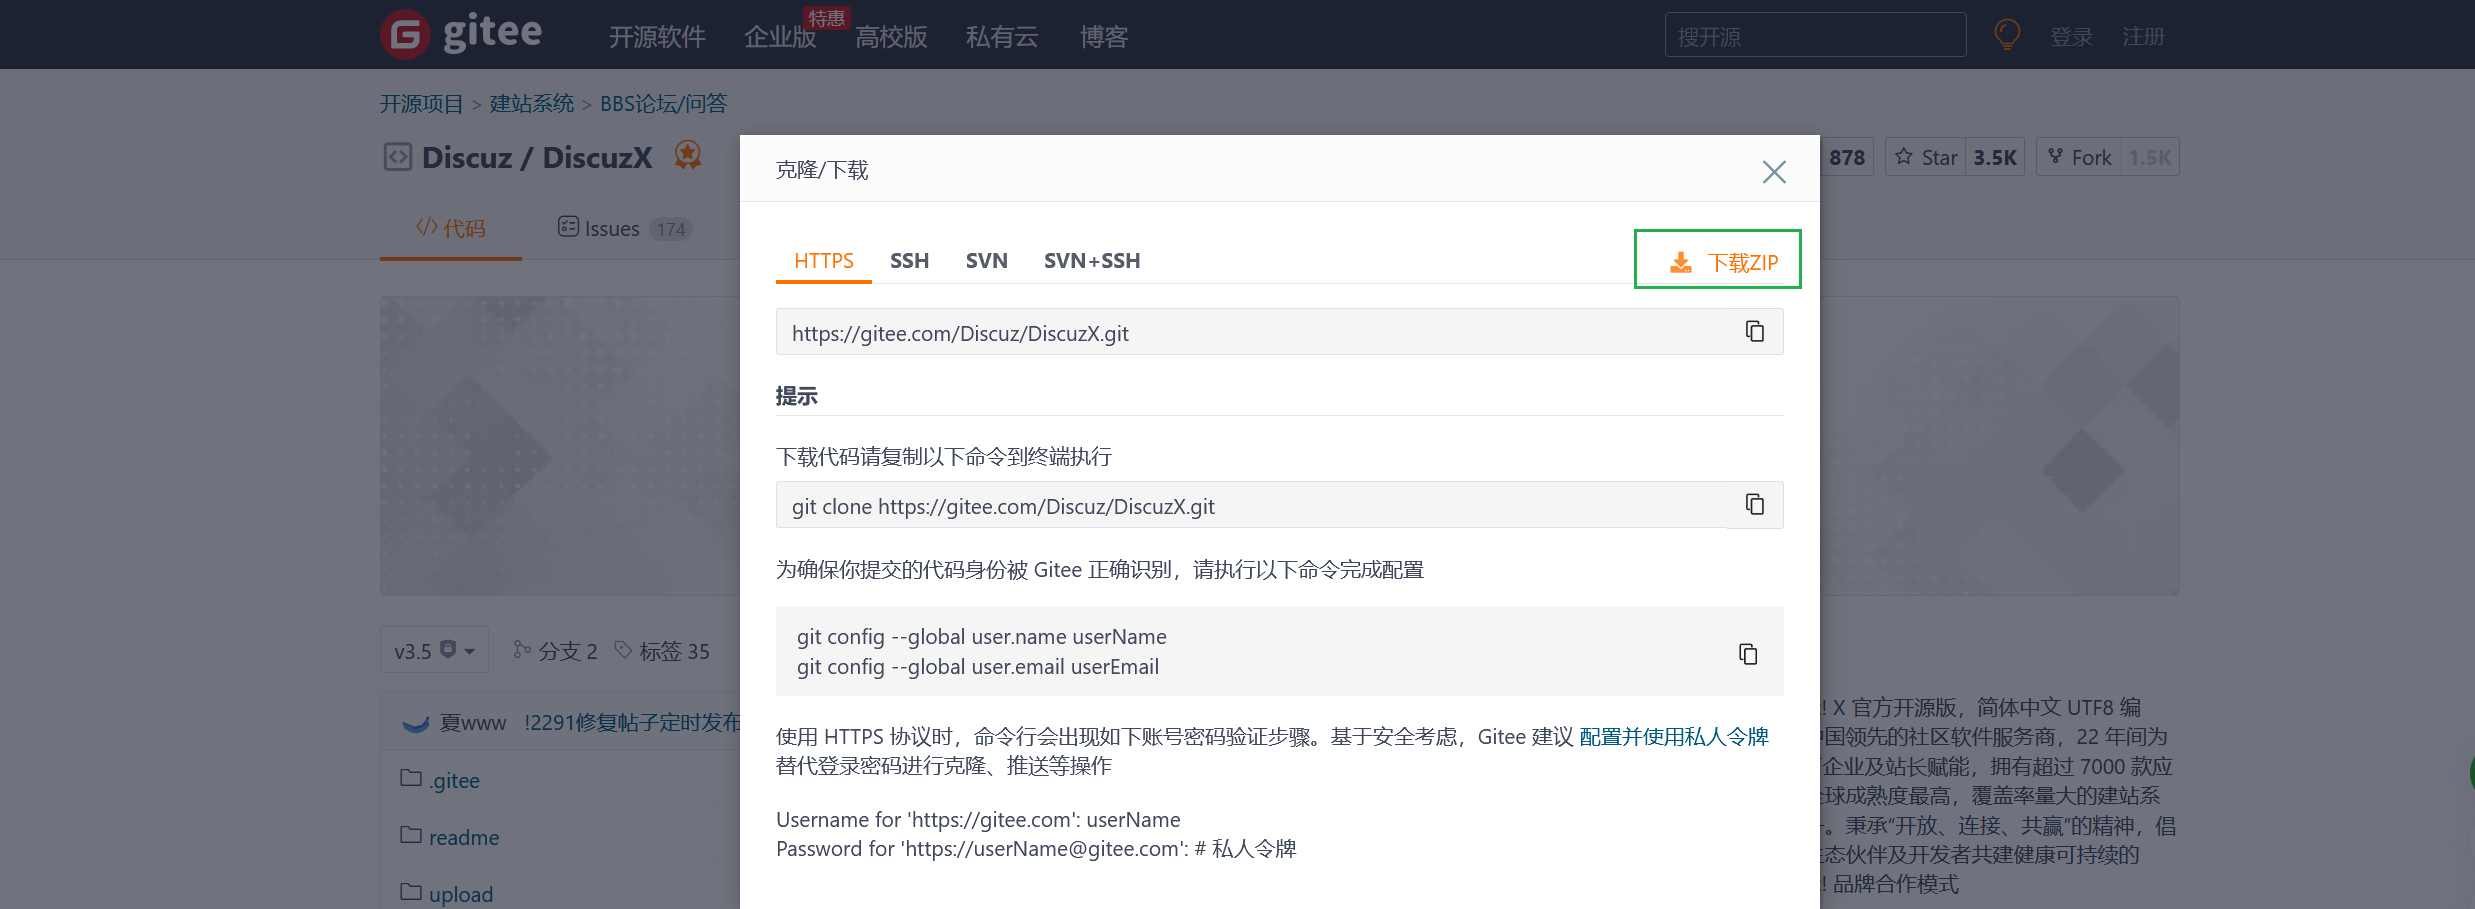
Task: Open 标签 35 tags list
Action: 662,651
